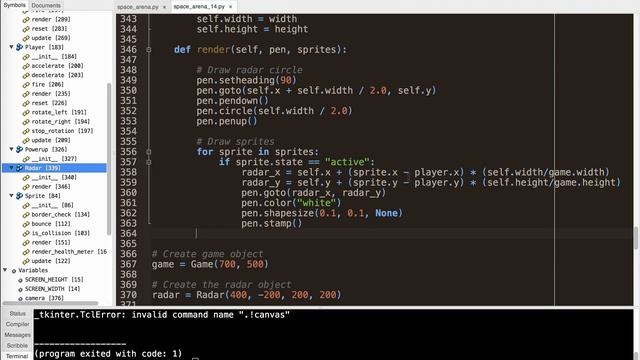Click the variable icon beside SCREEN_HEIGHT [15]
This screenshot has height=360, width=640.
click(x=20, y=280)
